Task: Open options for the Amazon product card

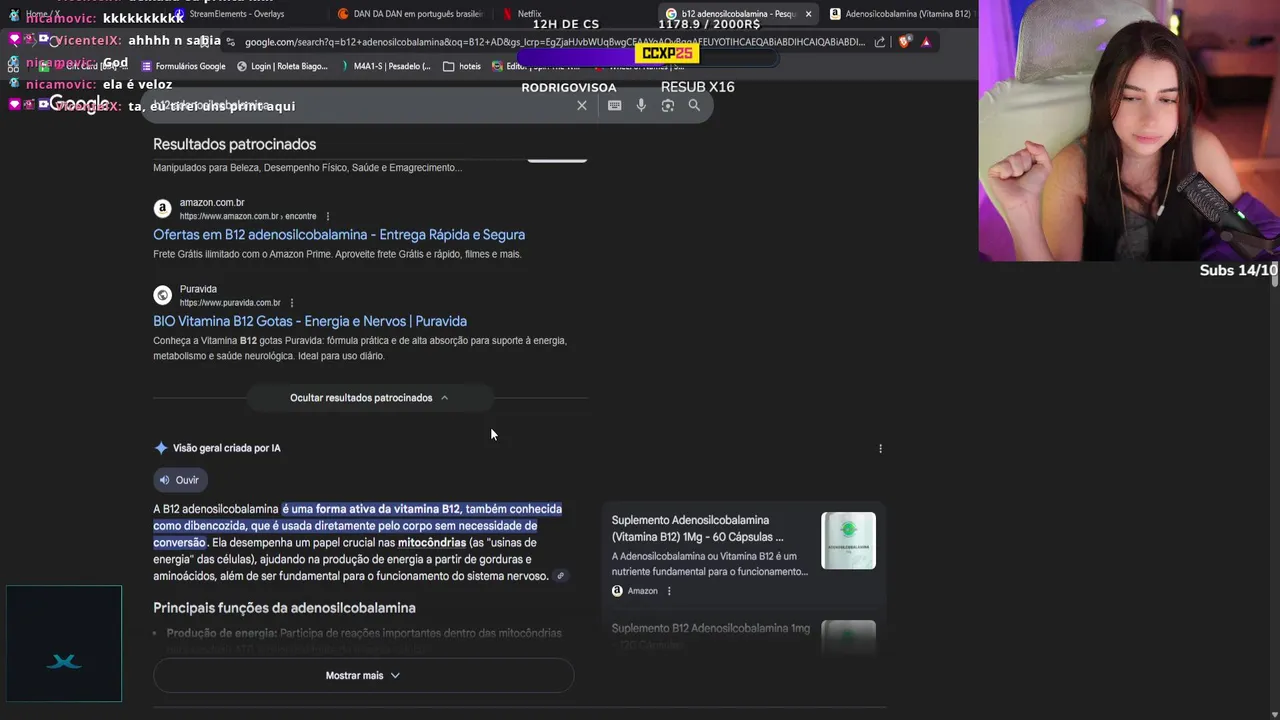Action: (669, 591)
